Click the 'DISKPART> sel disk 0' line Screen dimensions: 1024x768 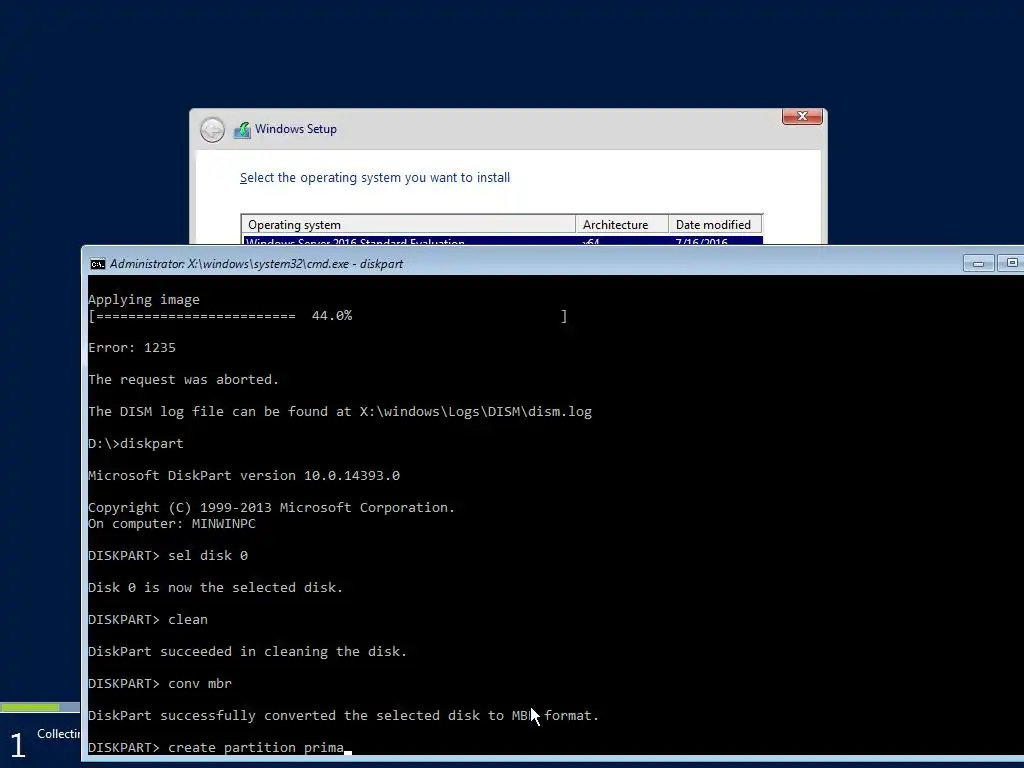tap(168, 556)
